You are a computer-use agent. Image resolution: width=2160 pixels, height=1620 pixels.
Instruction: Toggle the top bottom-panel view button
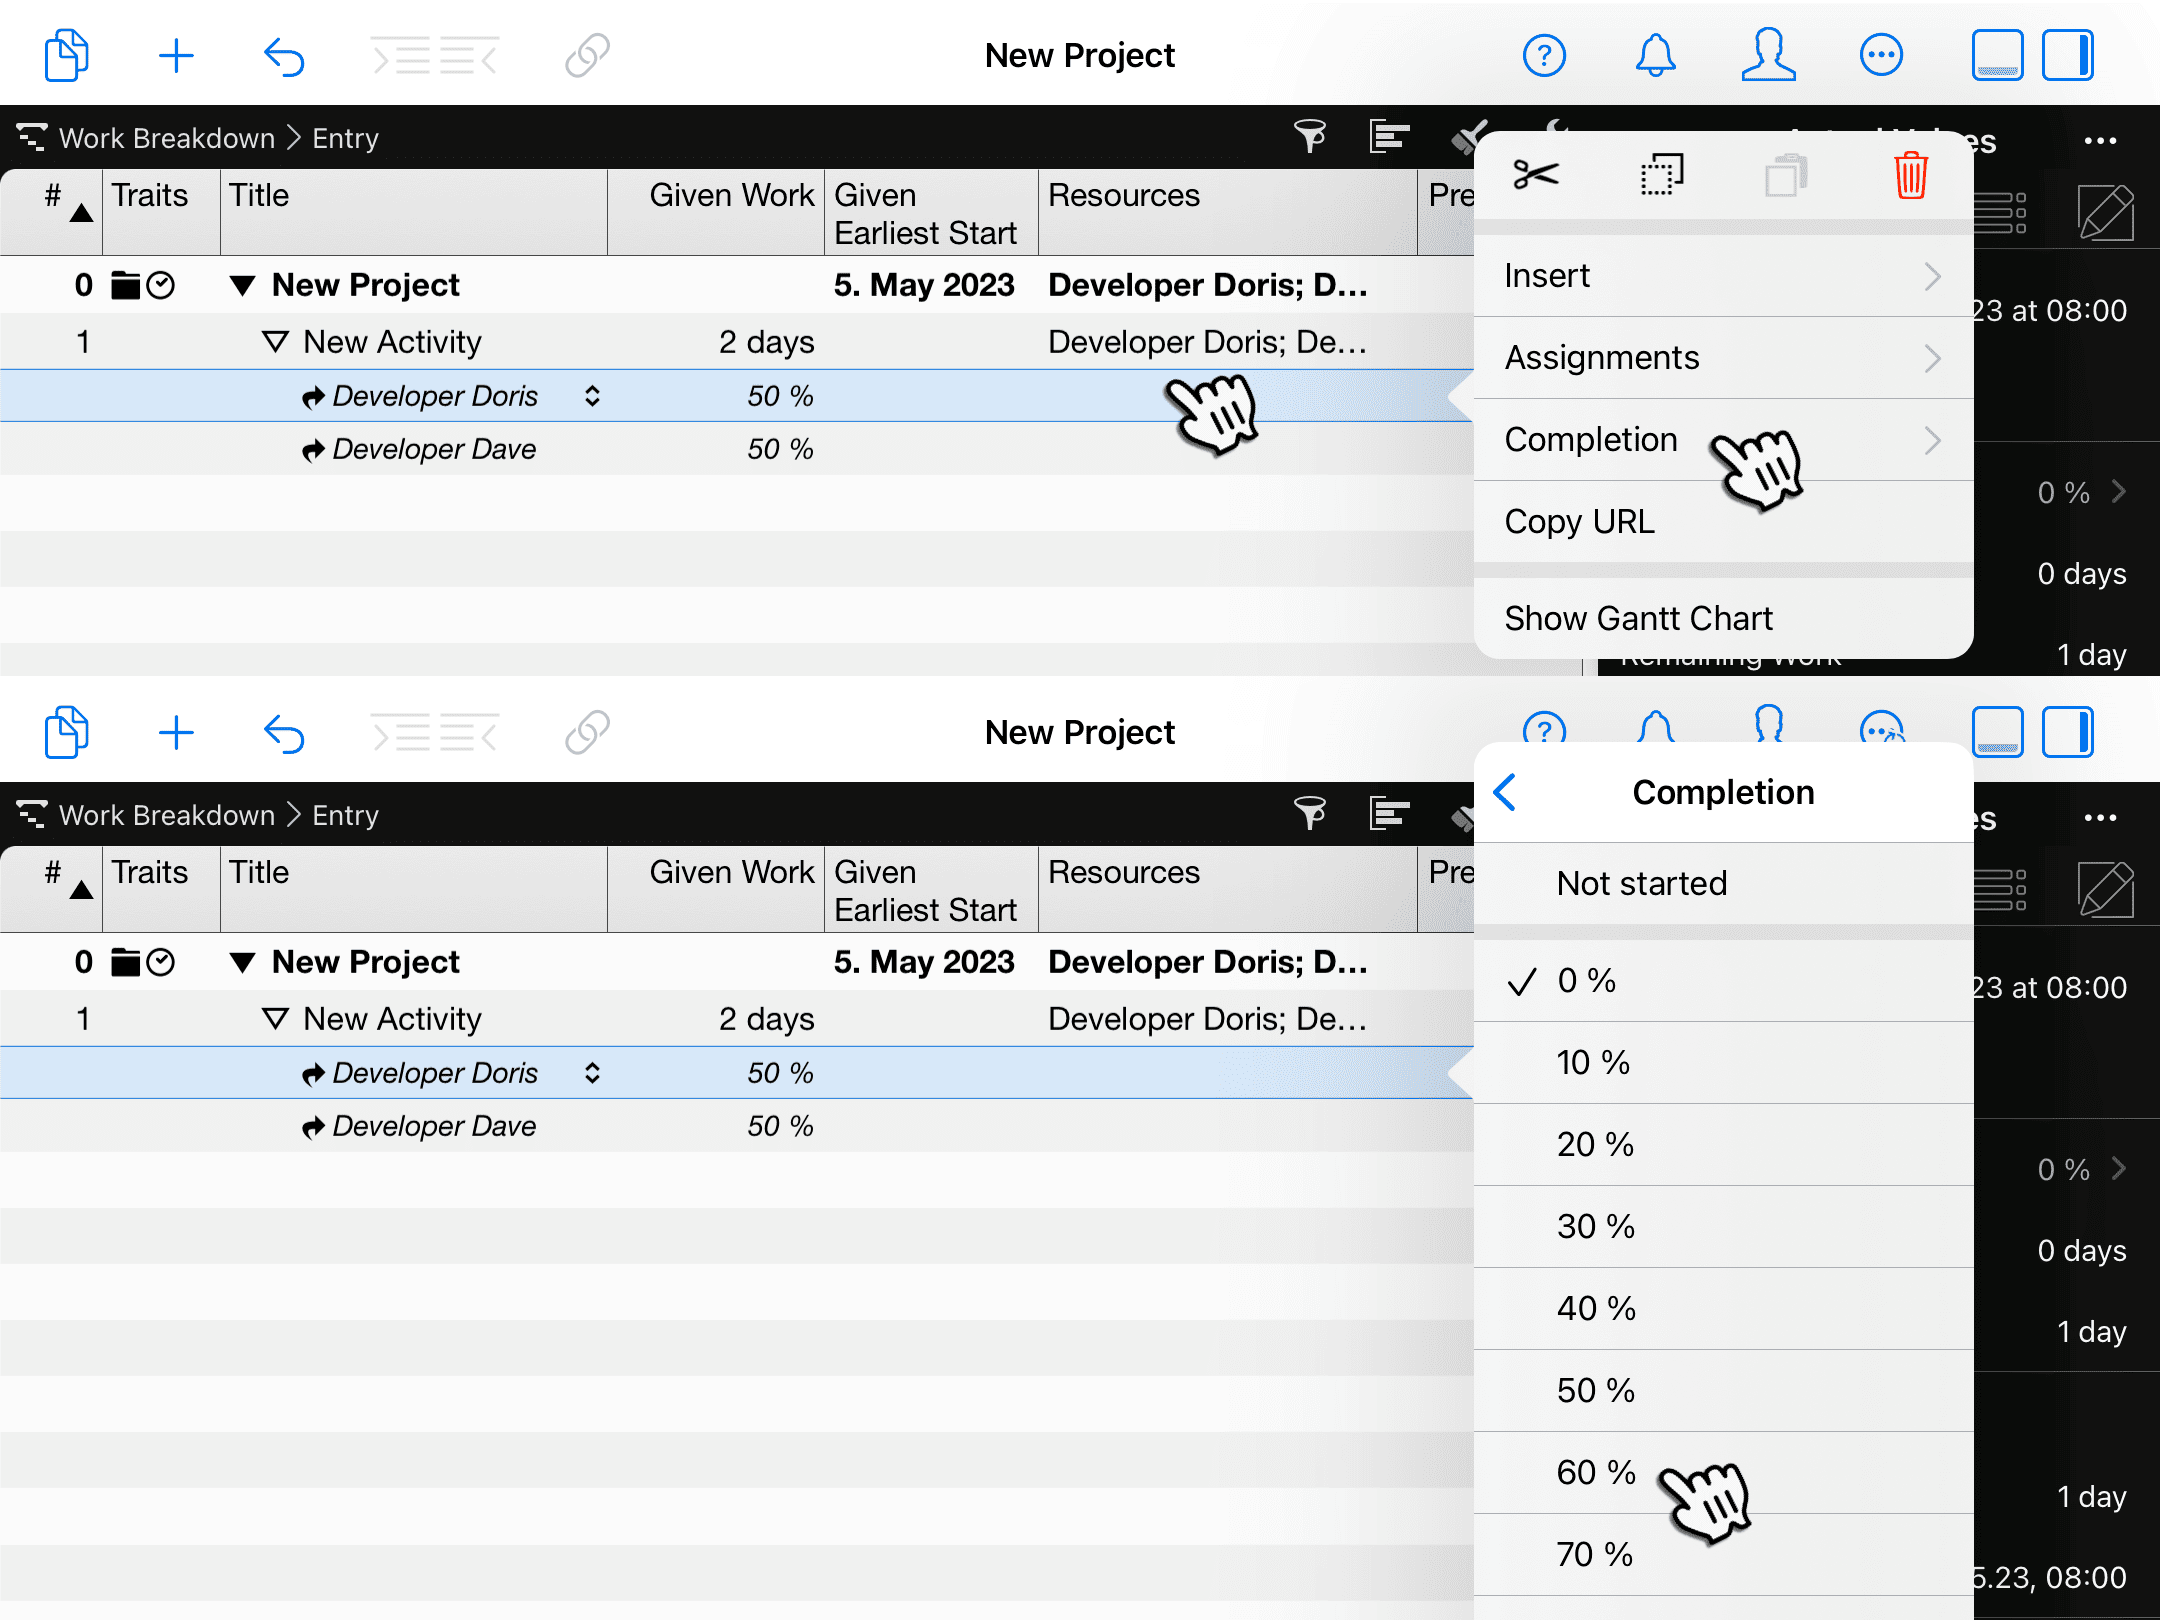(1997, 56)
